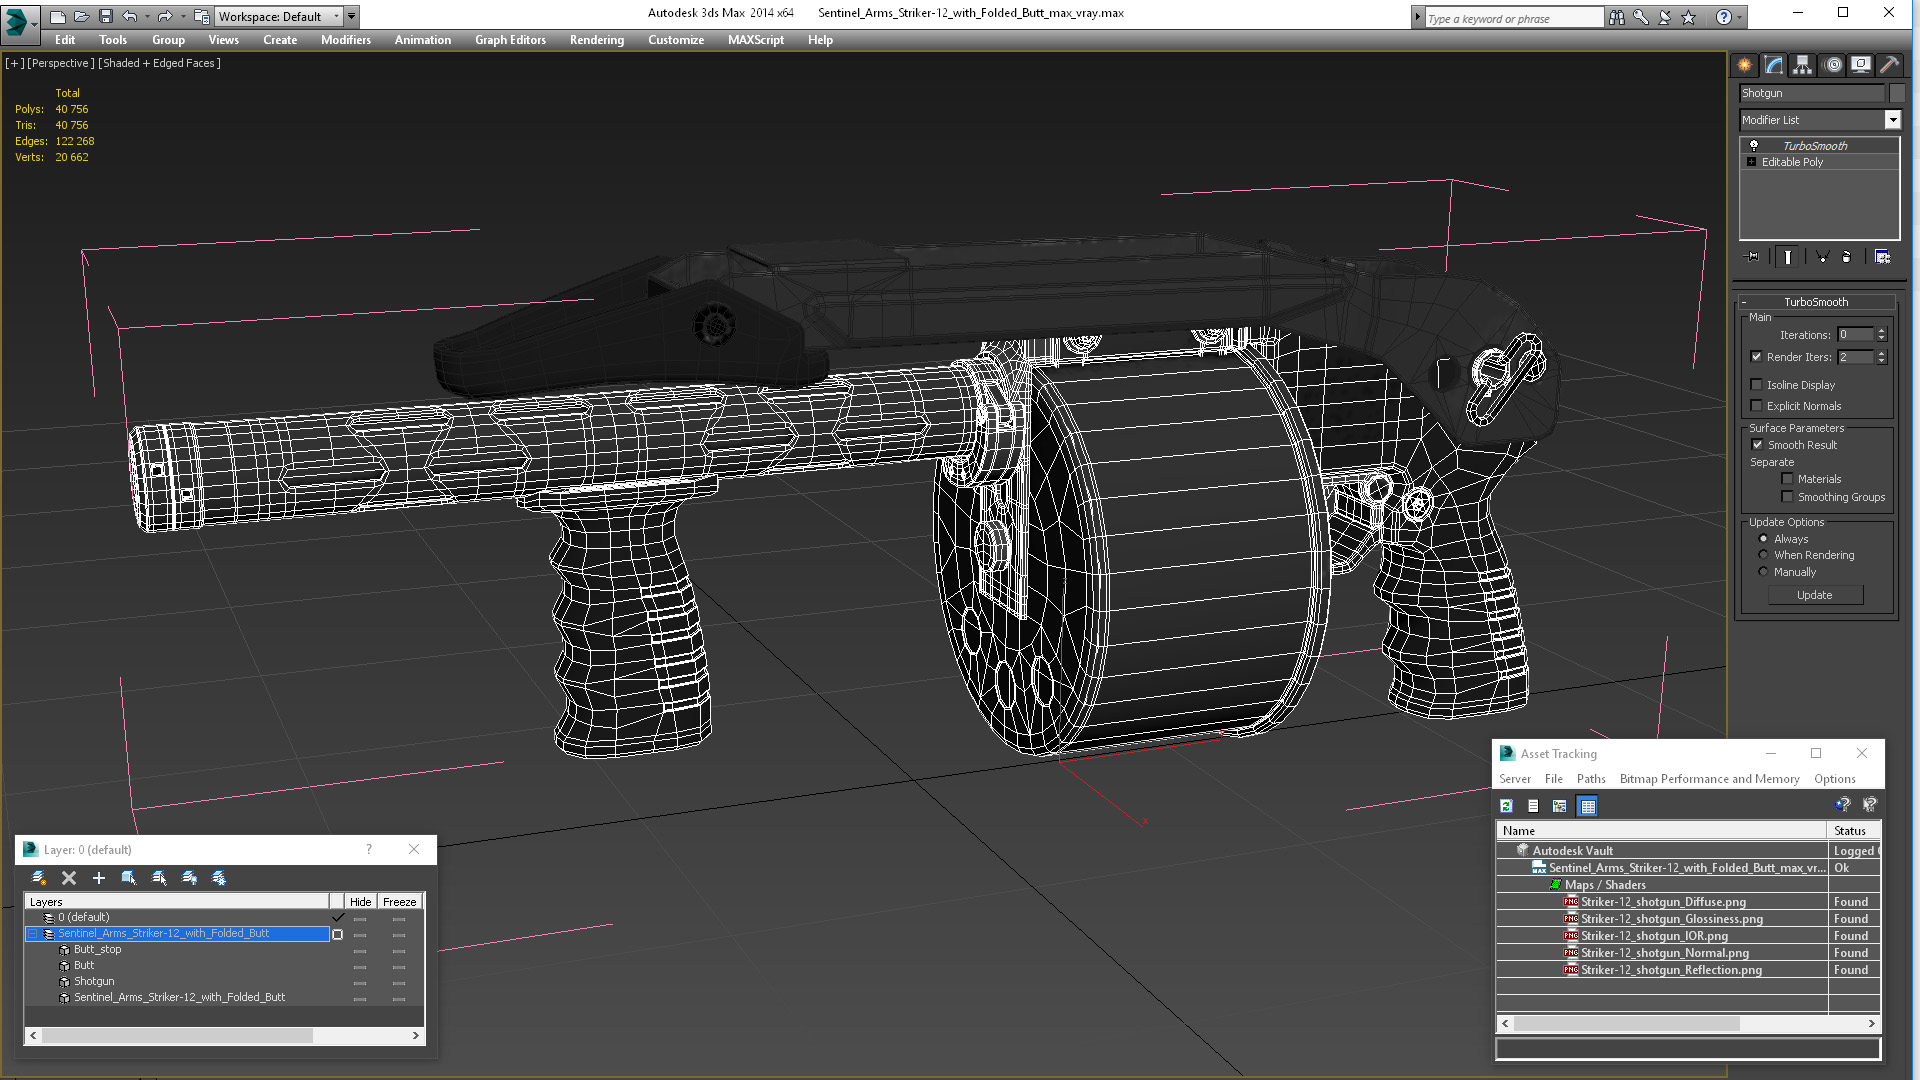Open Configure Modifier Sets icon
The width and height of the screenshot is (1920, 1080).
[1882, 257]
